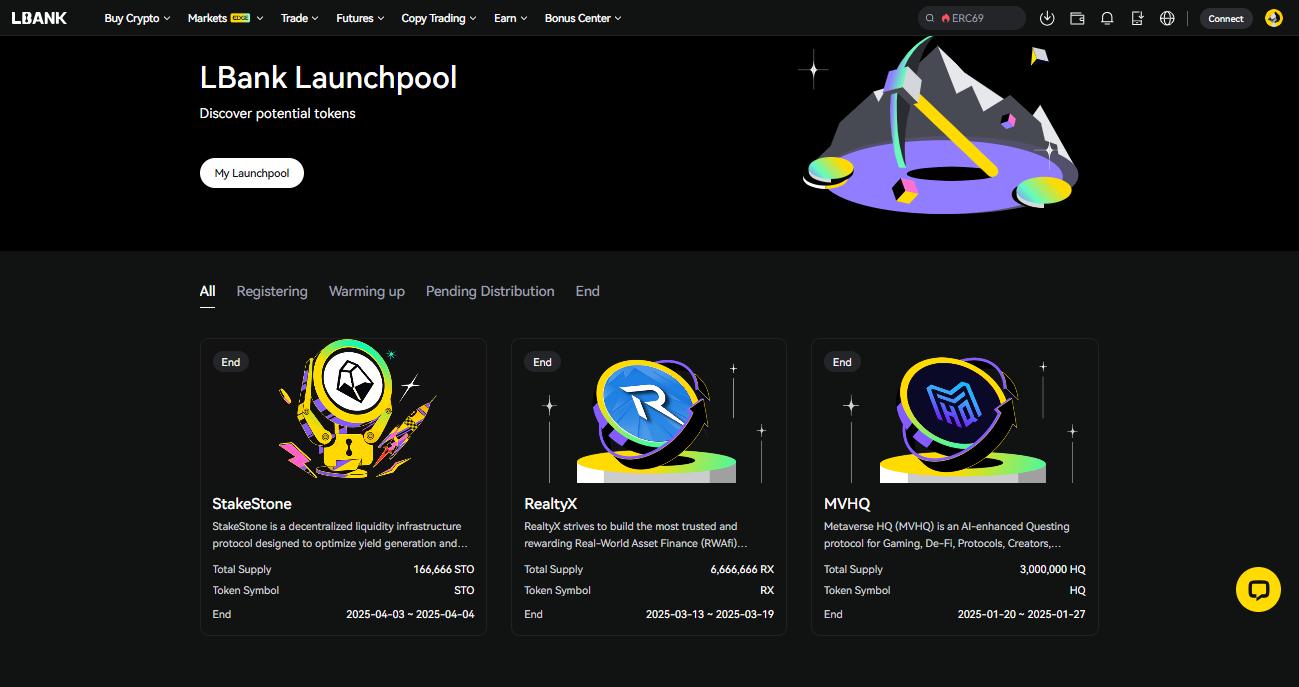Click the deposit/download arrow icon
Image resolution: width=1299 pixels, height=687 pixels.
coord(1047,18)
